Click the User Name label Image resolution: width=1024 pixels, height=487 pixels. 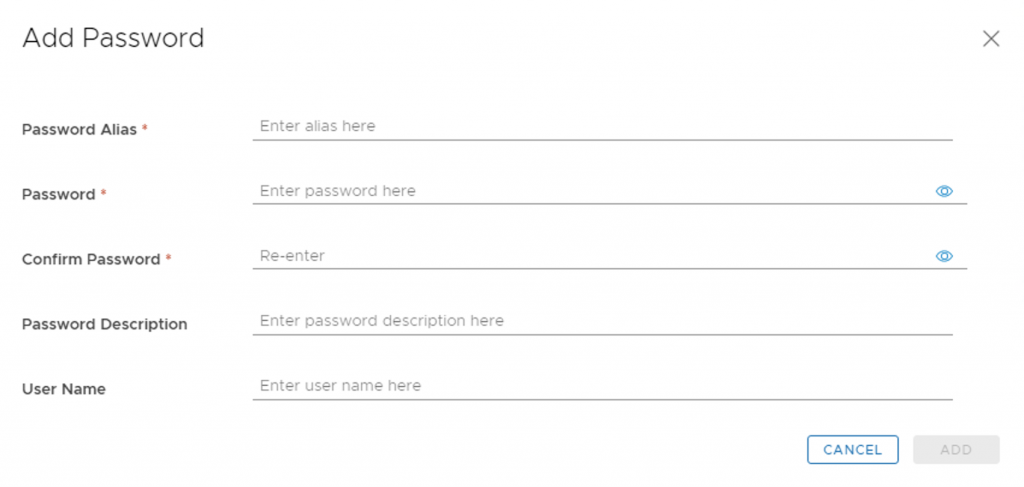(64, 389)
